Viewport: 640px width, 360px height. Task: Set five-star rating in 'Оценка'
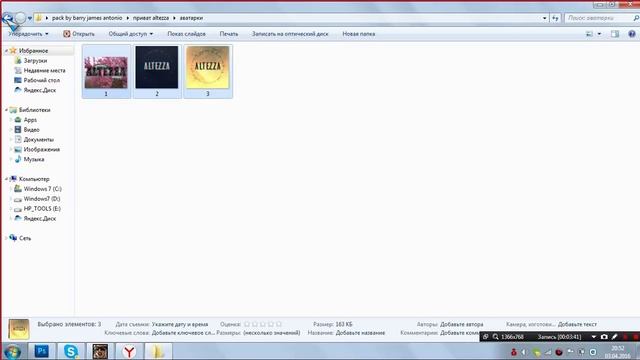coord(279,324)
